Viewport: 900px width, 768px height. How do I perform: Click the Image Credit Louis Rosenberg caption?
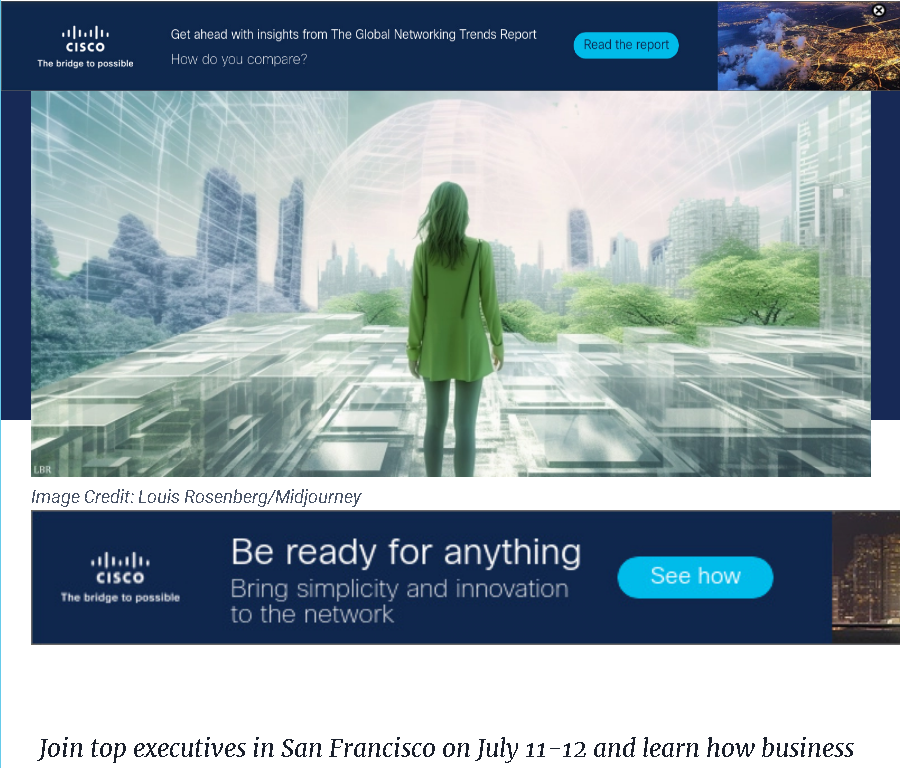196,497
